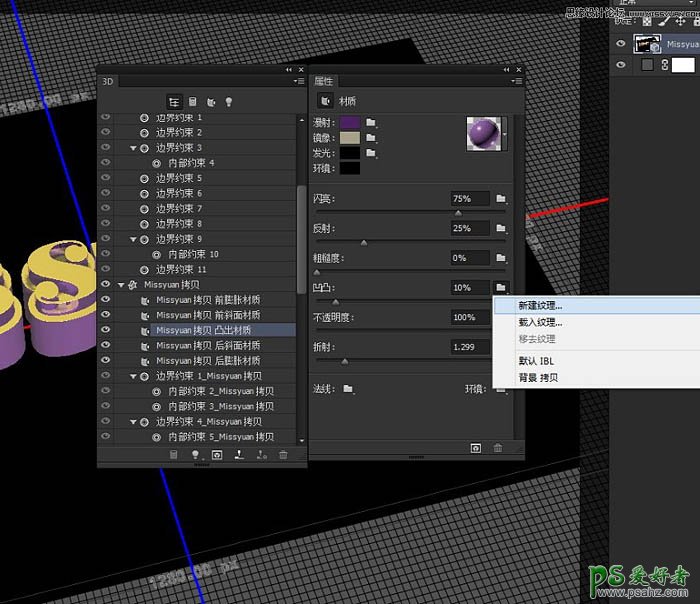Open shine (闪亮) texture folder icon
The image size is (700, 604).
click(501, 198)
